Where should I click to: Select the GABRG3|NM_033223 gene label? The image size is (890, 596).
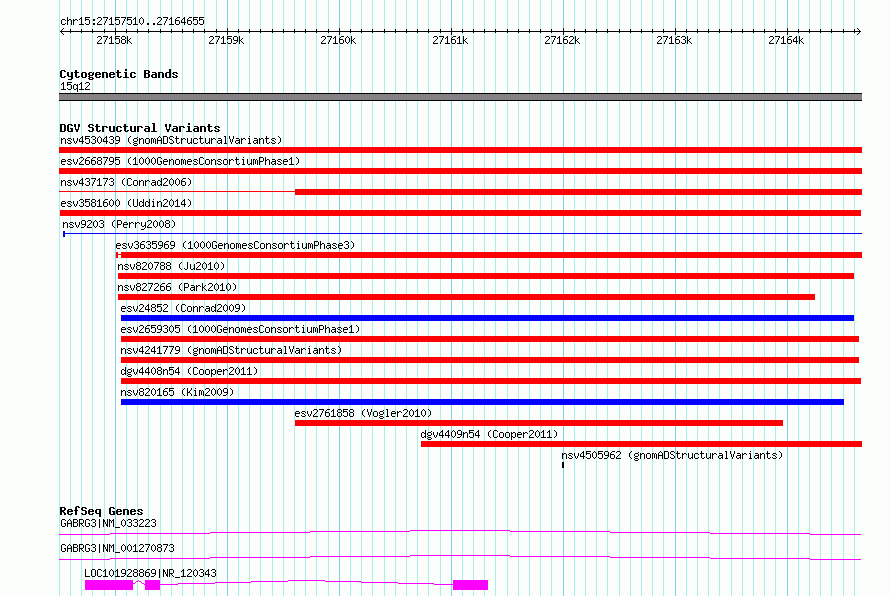[x=108, y=523]
